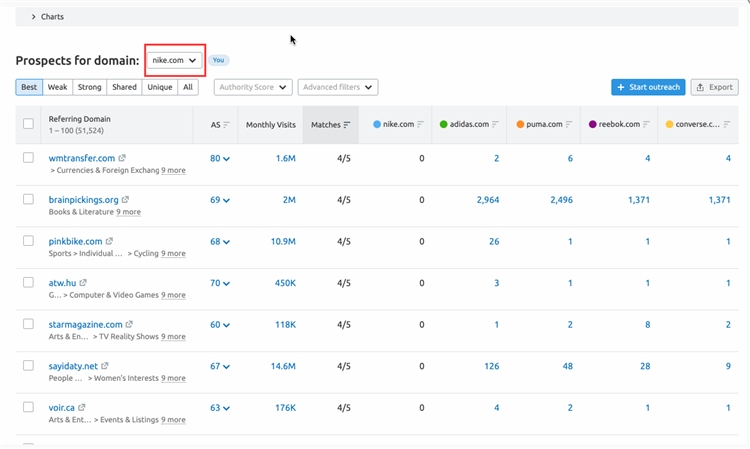
Task: Open the Authority Score filter dropdown
Action: 253,87
